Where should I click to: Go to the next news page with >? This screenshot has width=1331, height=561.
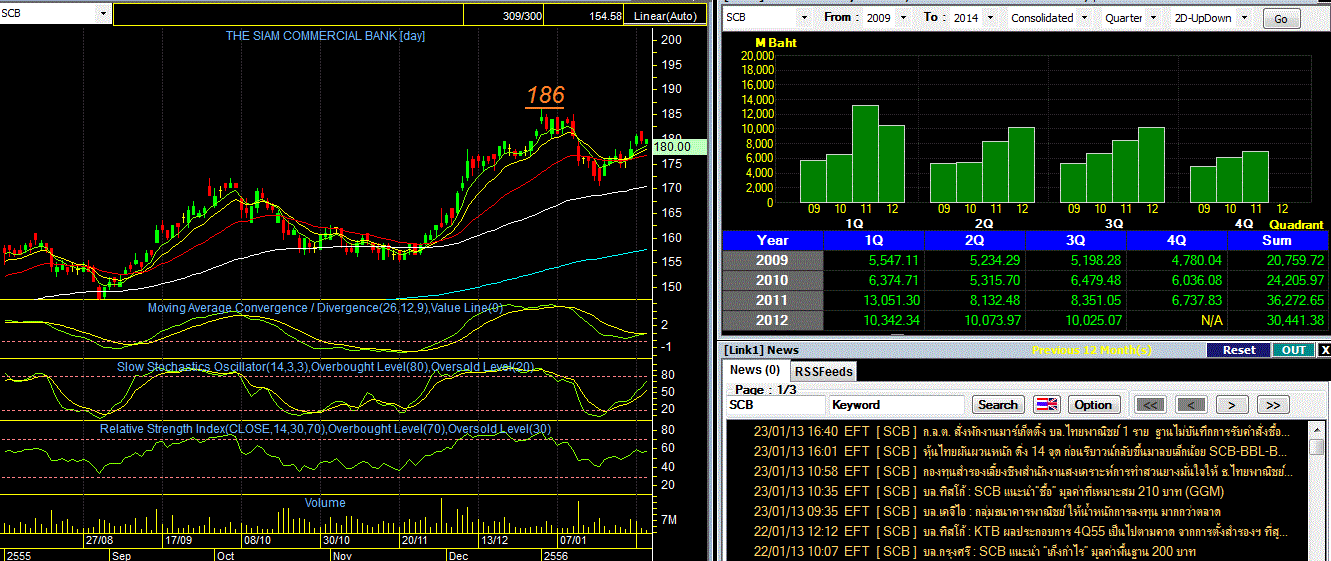click(1231, 405)
